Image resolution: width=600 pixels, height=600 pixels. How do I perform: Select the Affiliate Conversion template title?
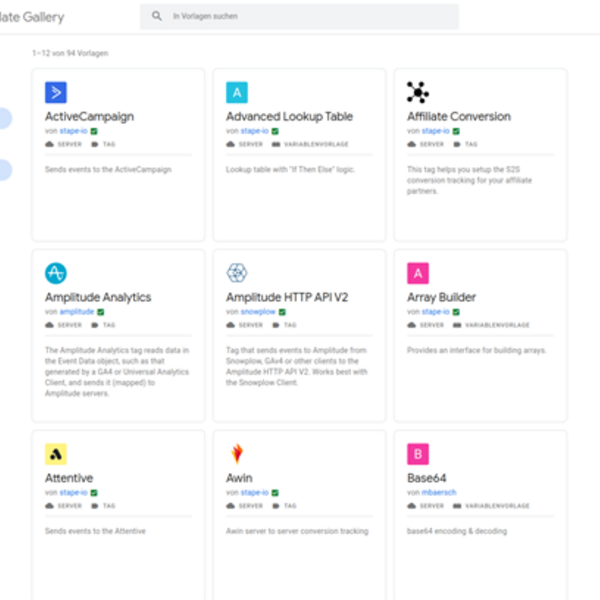tap(458, 116)
